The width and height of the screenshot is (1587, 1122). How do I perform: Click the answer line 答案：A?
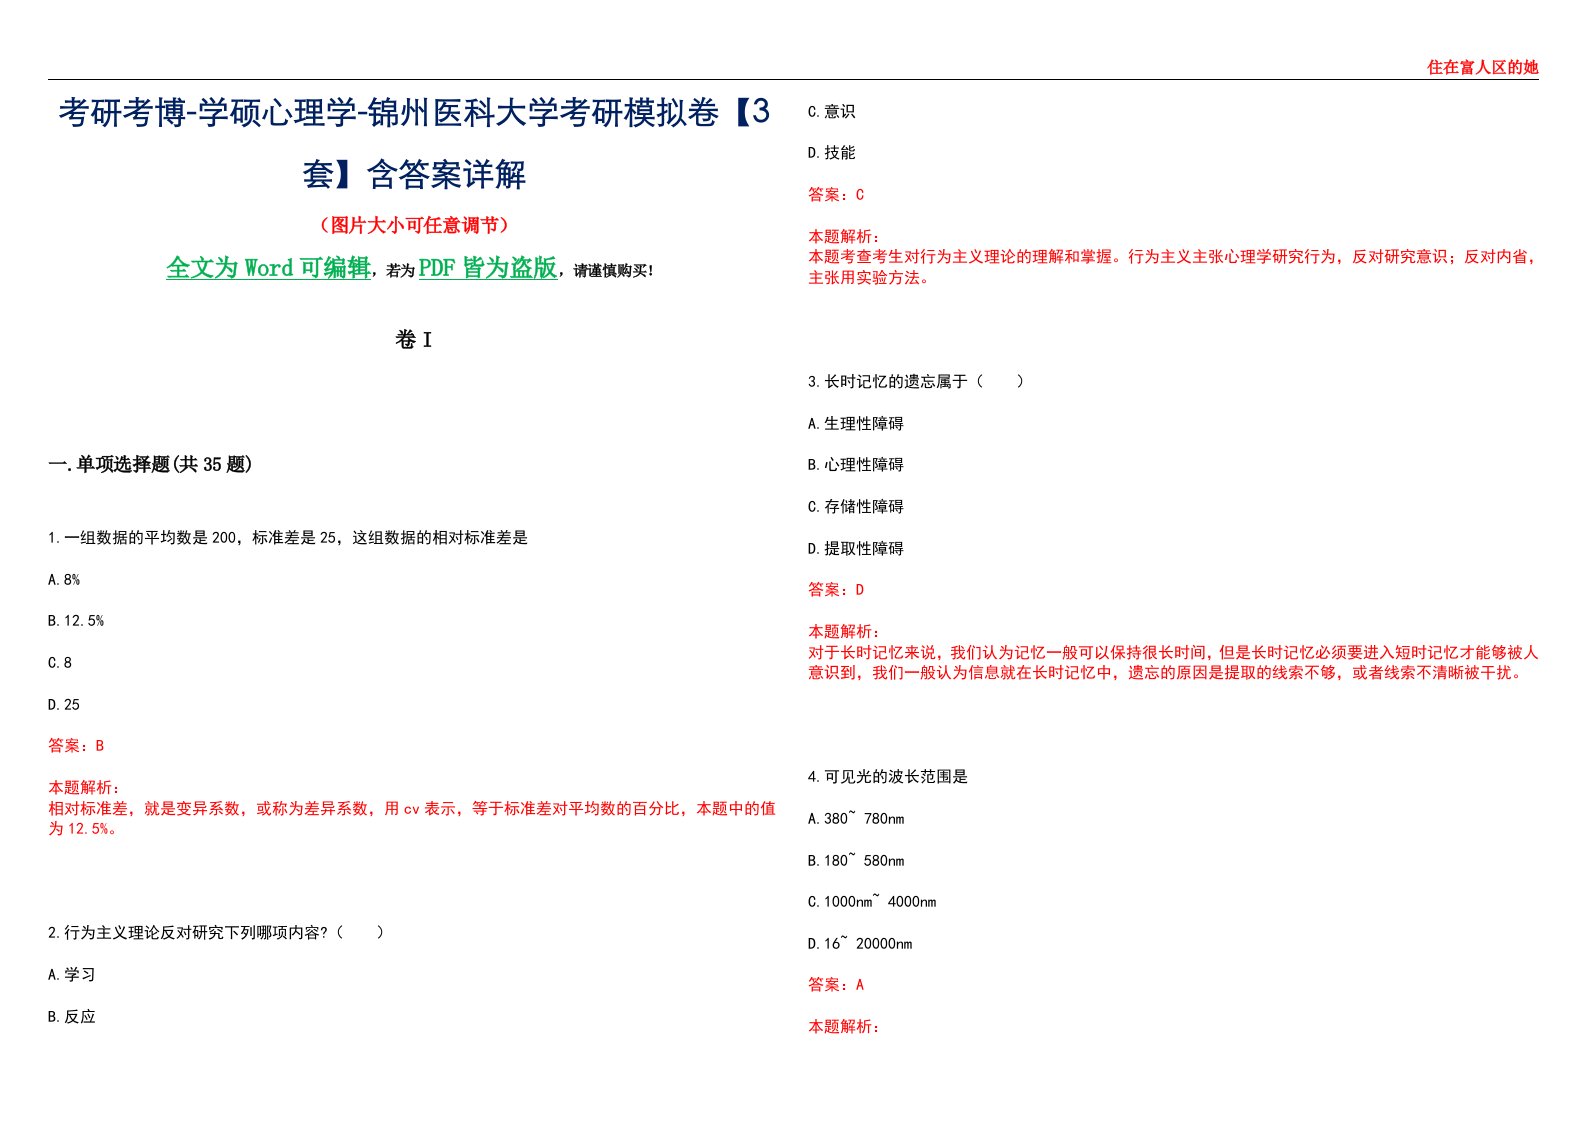click(836, 985)
